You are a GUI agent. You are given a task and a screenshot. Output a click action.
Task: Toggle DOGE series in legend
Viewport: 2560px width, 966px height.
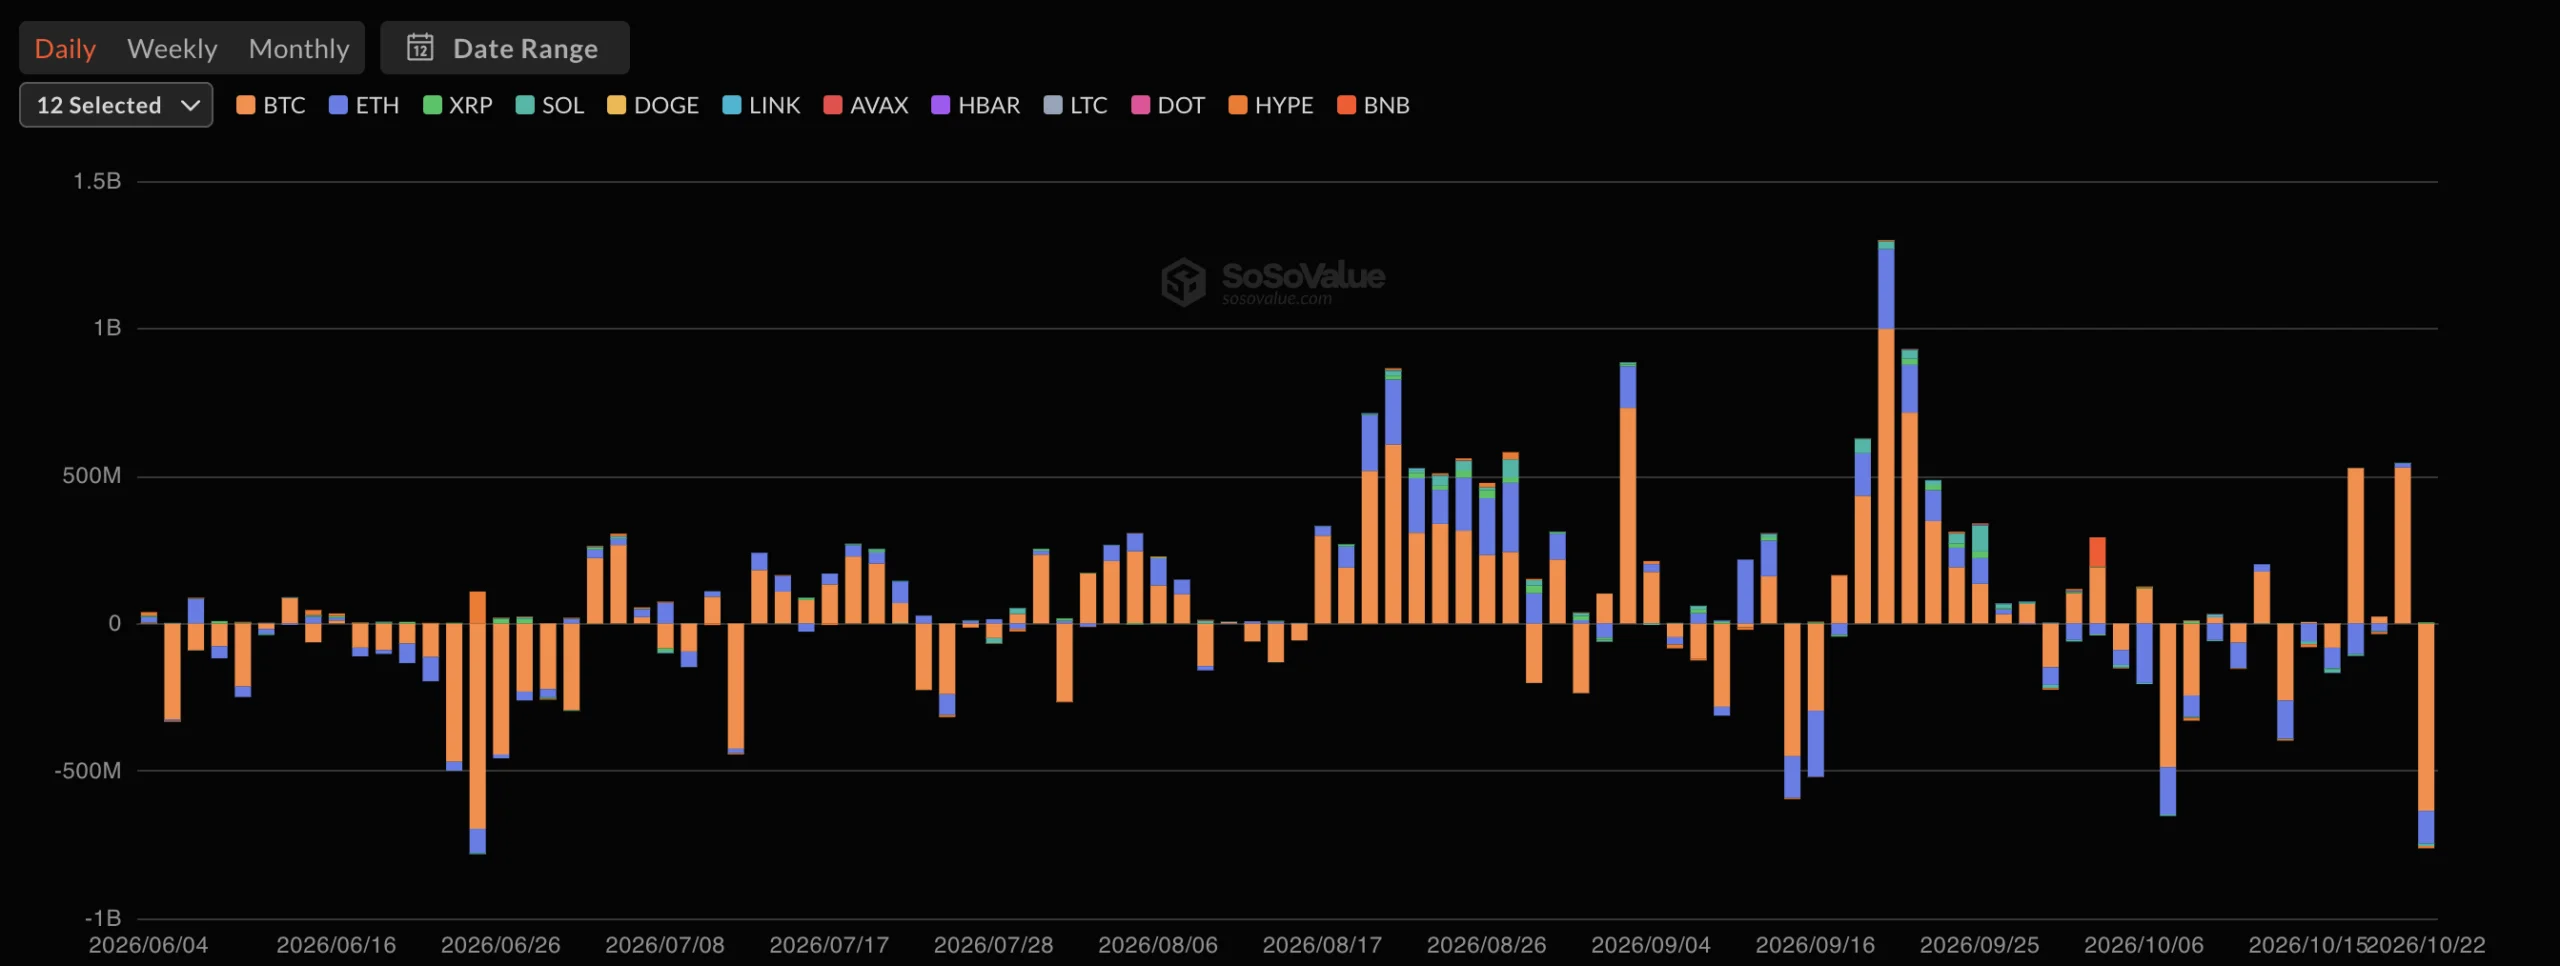tap(653, 105)
